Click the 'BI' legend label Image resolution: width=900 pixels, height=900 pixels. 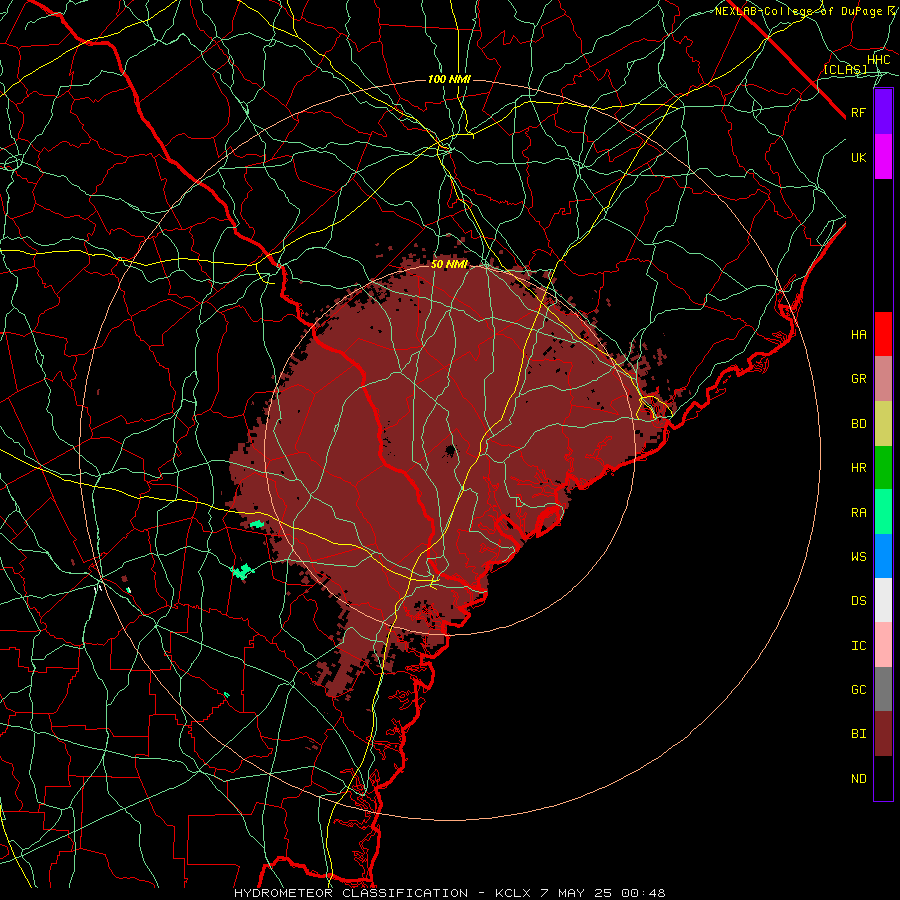point(859,734)
